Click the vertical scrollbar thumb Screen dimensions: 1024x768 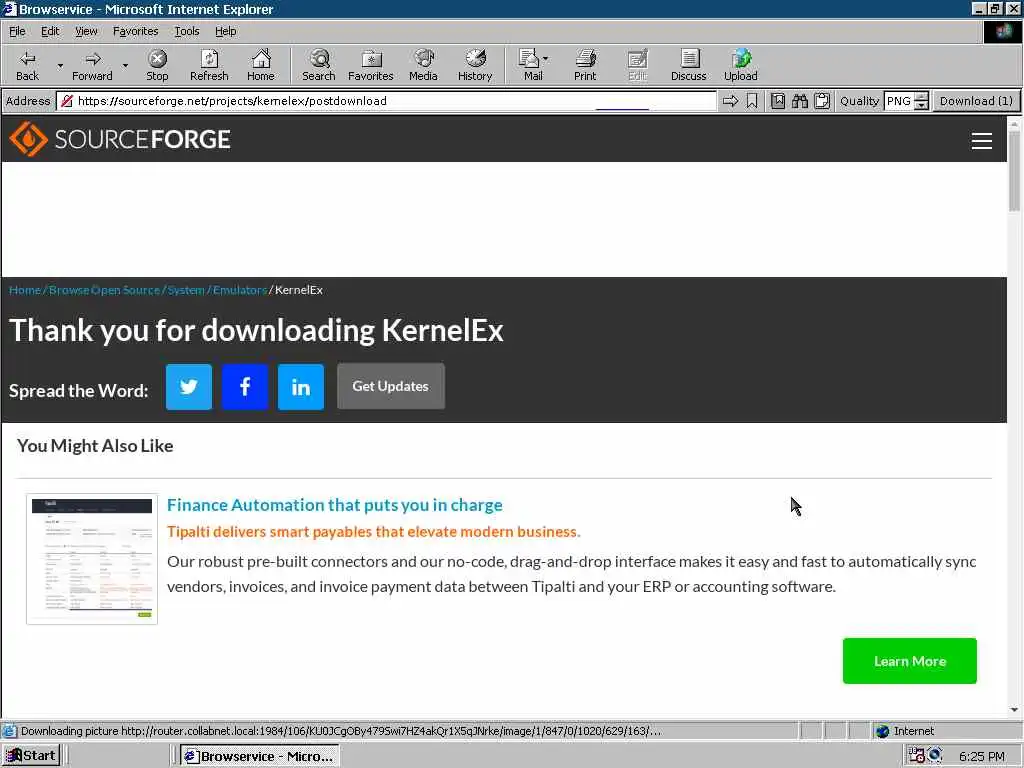click(1014, 170)
